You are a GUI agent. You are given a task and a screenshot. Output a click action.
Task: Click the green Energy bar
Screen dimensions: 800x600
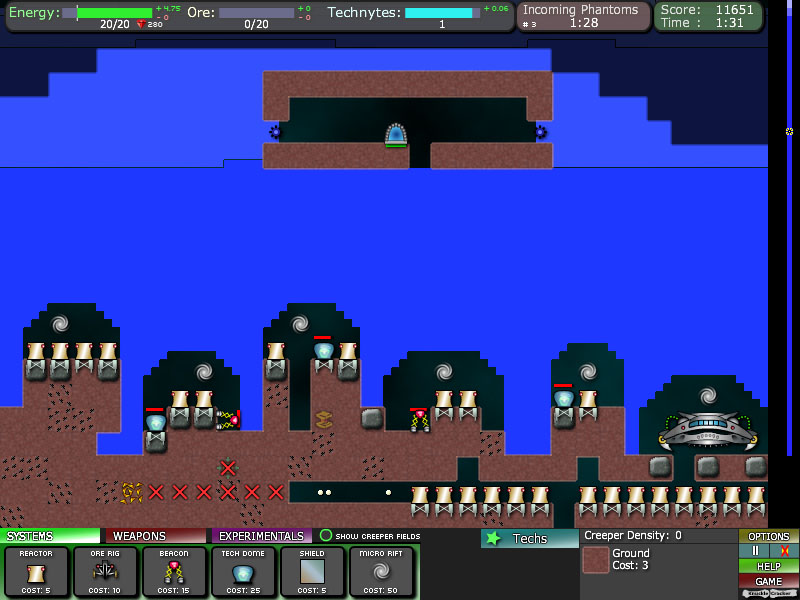(x=107, y=13)
